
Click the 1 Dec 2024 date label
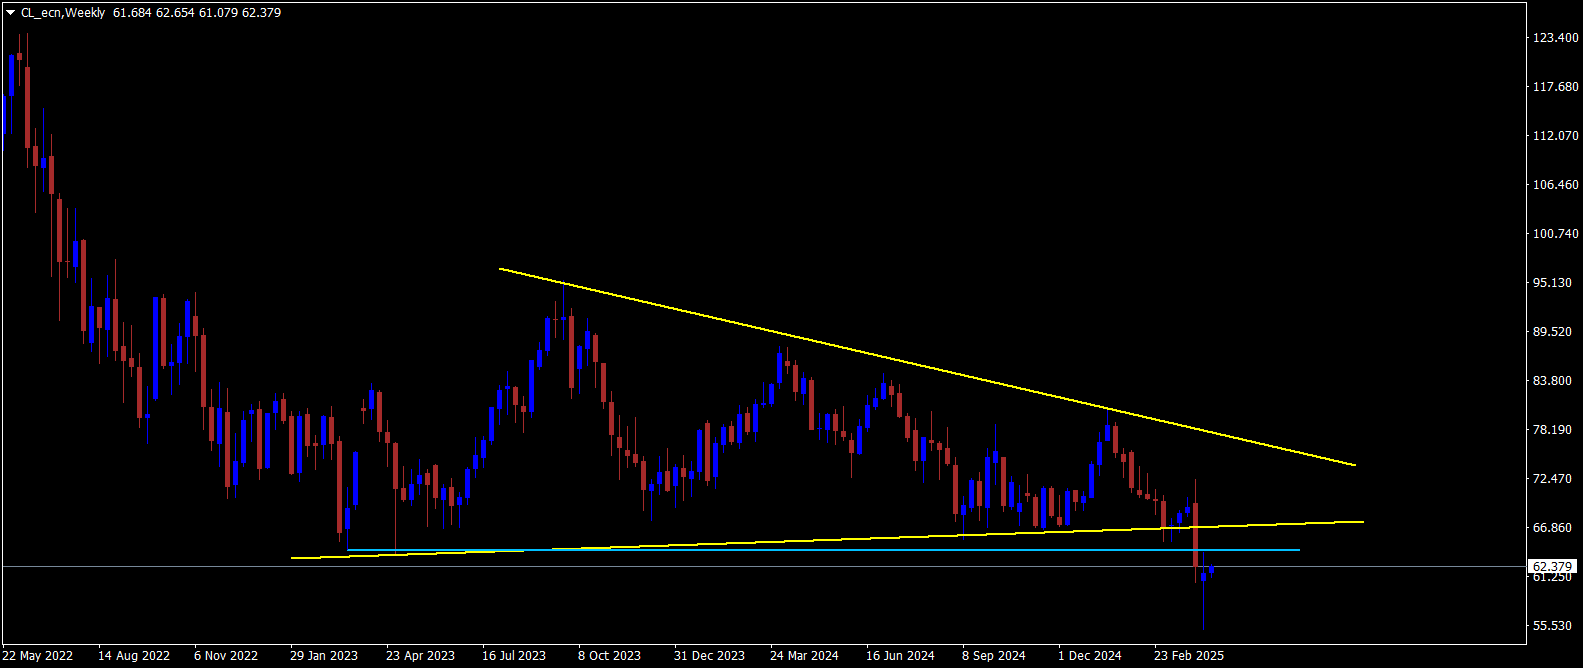(1090, 656)
